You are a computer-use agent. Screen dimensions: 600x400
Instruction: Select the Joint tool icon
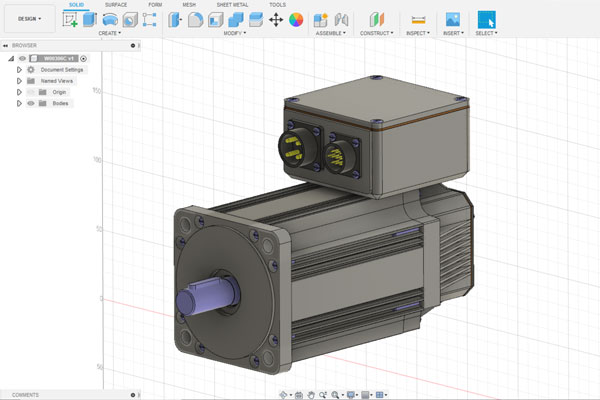[x=341, y=20]
